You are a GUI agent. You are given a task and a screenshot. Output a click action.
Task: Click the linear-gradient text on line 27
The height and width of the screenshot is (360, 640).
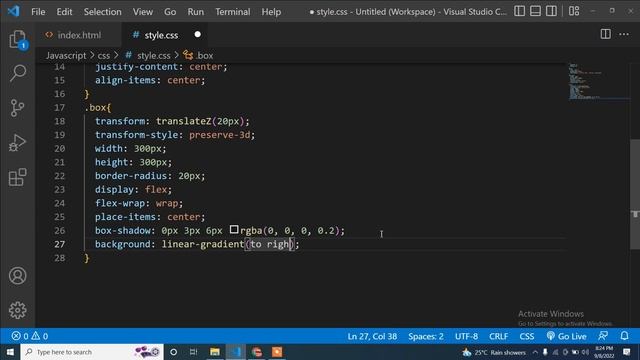tap(203, 244)
